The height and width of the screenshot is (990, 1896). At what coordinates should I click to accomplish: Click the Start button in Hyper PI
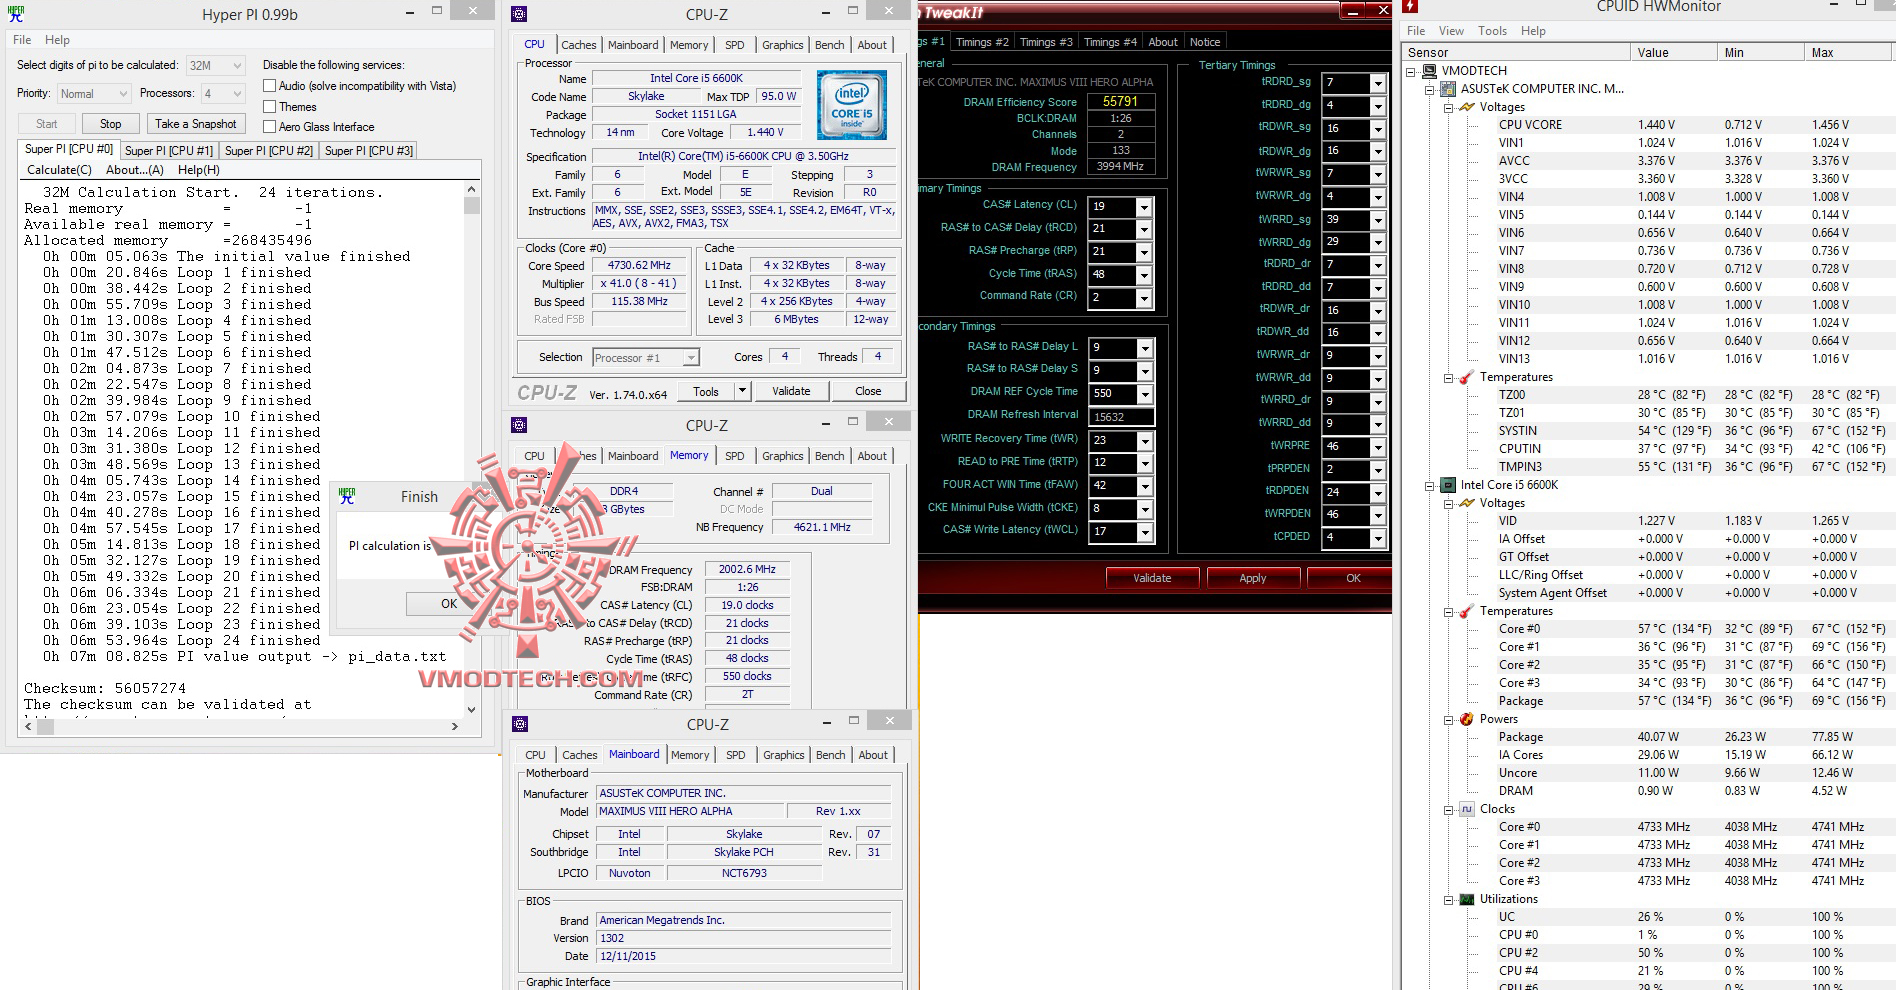[x=46, y=124]
